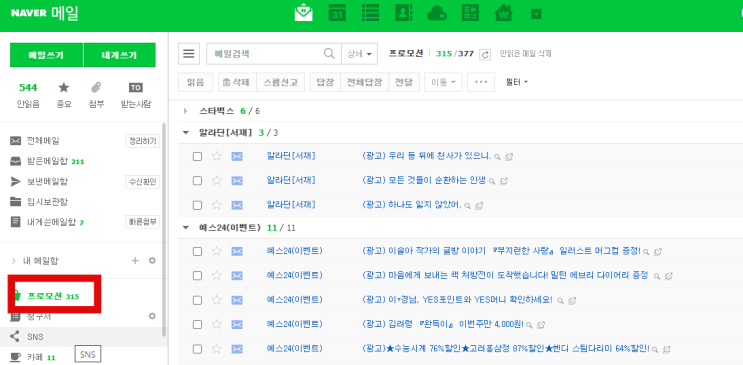Filter by attachment paperclip icon
743x365 pixels.
[96, 88]
